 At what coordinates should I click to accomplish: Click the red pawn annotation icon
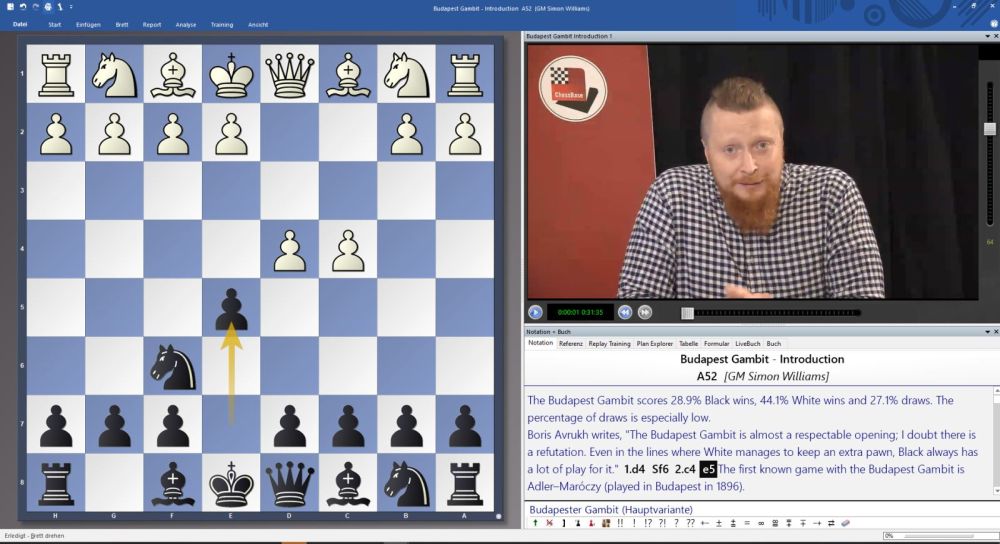click(x=592, y=523)
